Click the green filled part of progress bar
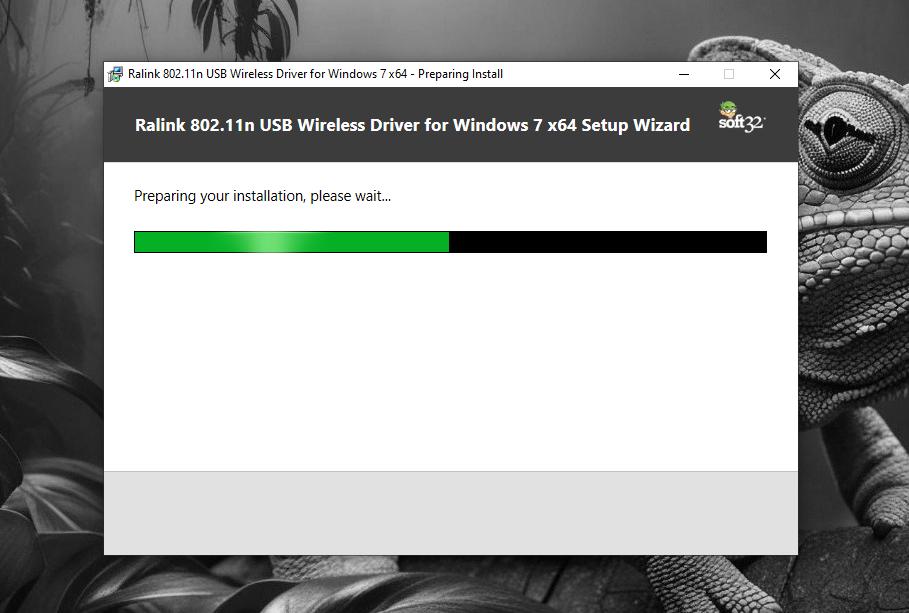 tap(292, 242)
